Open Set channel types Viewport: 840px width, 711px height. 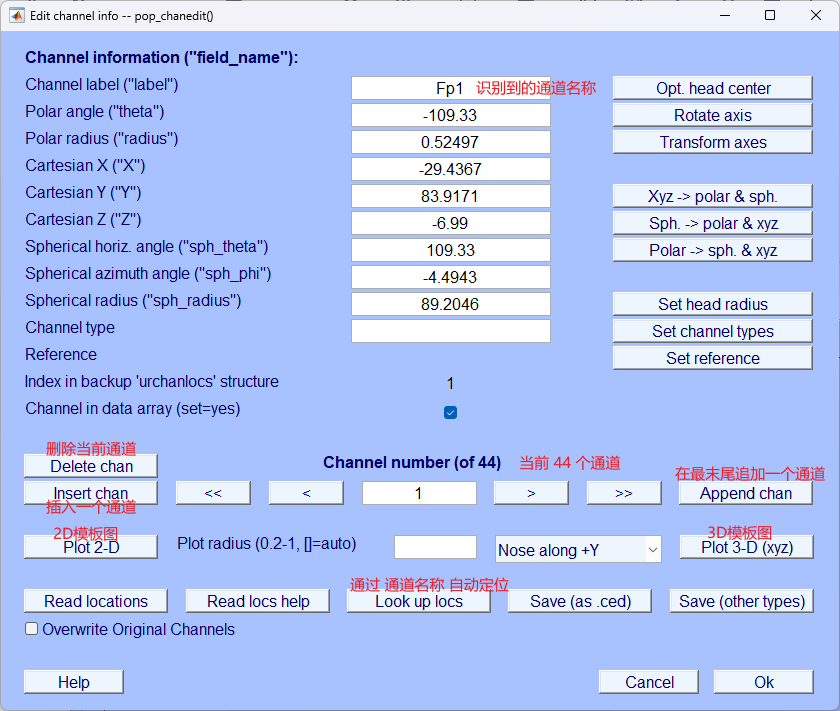tap(712, 331)
